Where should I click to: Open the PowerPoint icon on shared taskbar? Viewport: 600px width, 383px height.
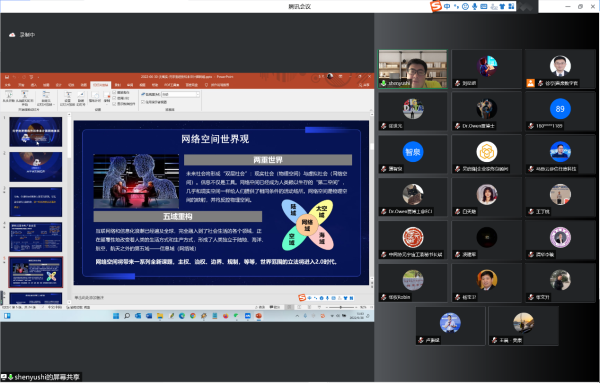[x=259, y=316]
